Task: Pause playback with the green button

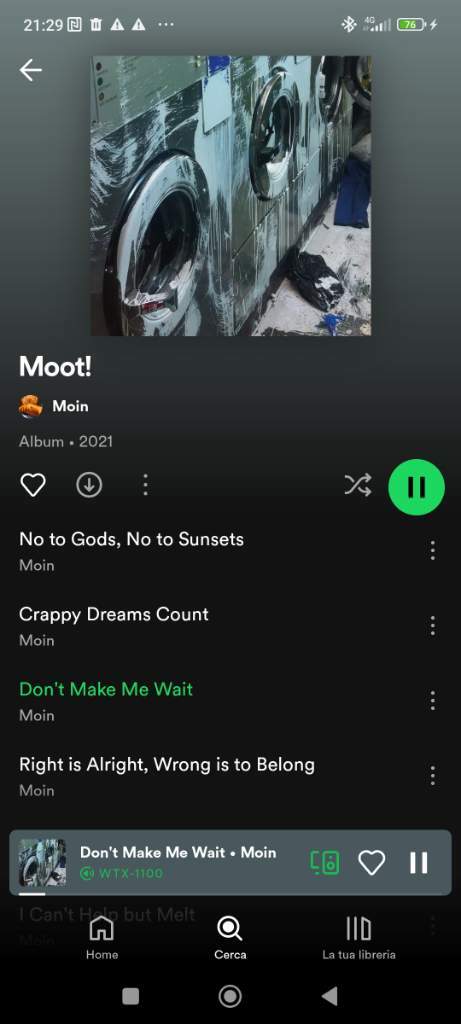Action: click(x=417, y=487)
